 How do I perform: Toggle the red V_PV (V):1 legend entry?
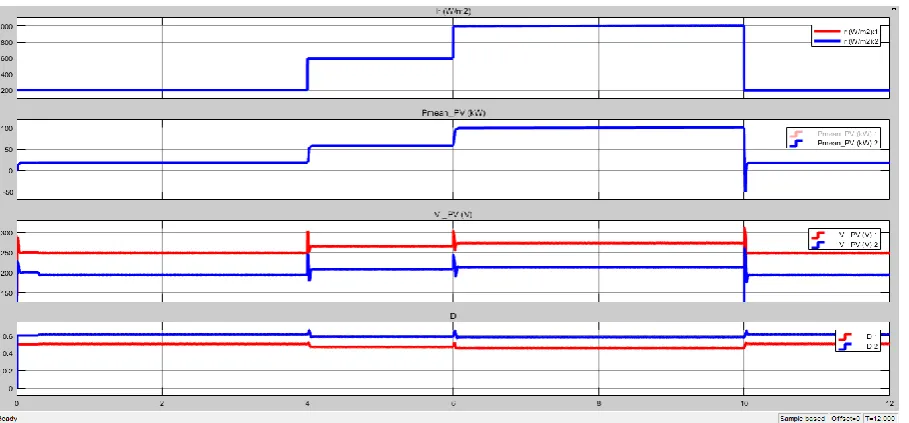(845, 235)
